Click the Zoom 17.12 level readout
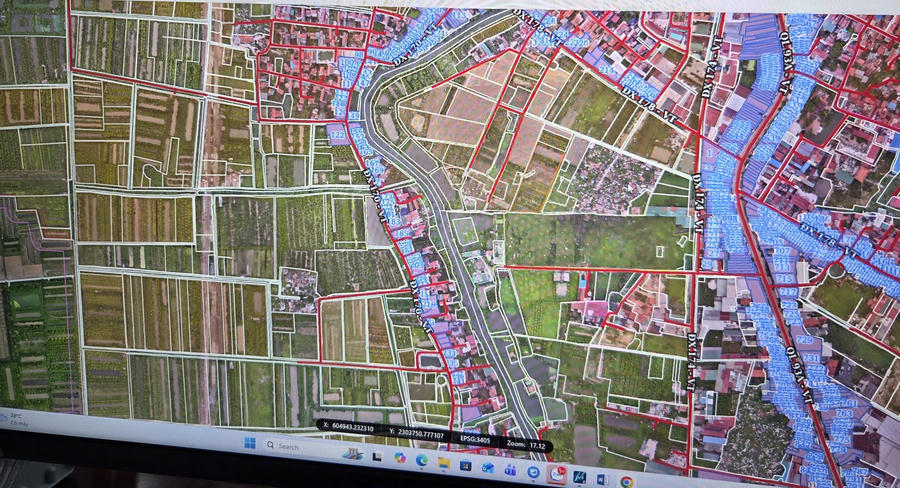This screenshot has width=900, height=488. [526, 443]
